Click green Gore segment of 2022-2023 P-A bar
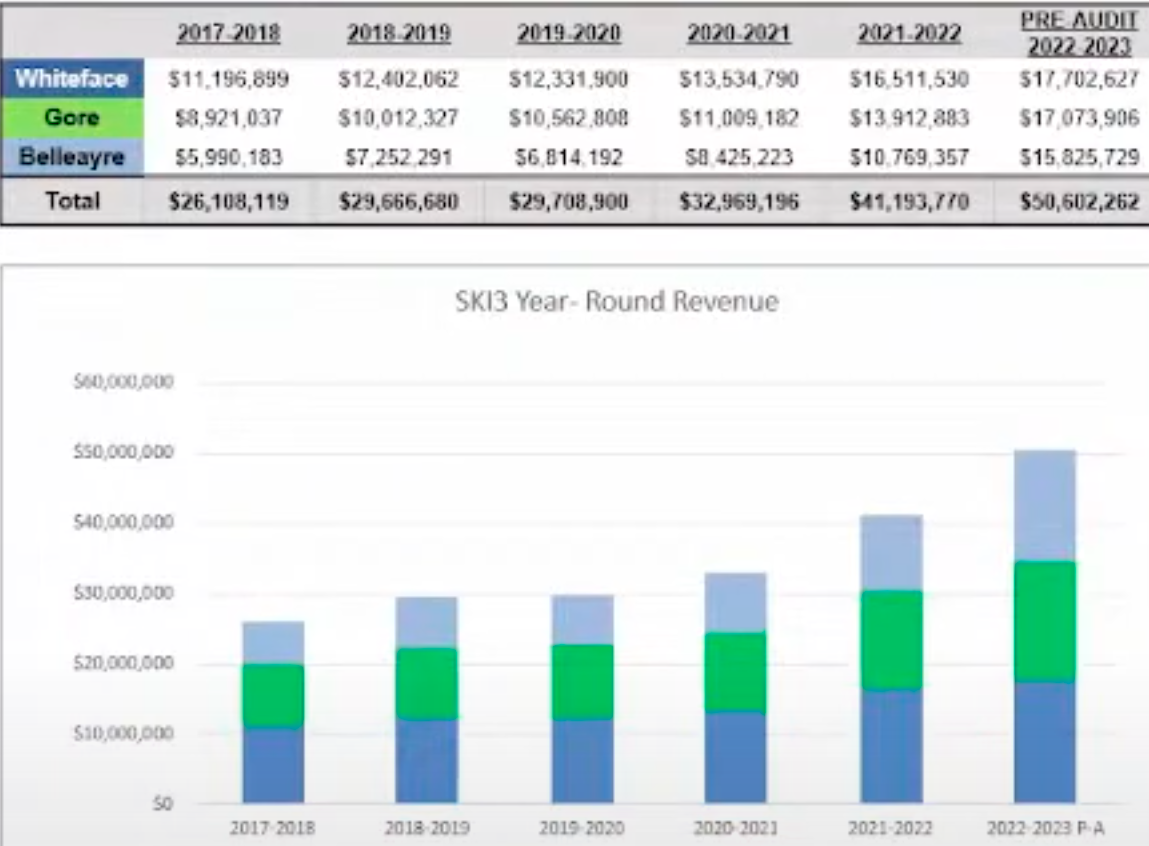Image resolution: width=1149 pixels, height=846 pixels. pos(1044,620)
